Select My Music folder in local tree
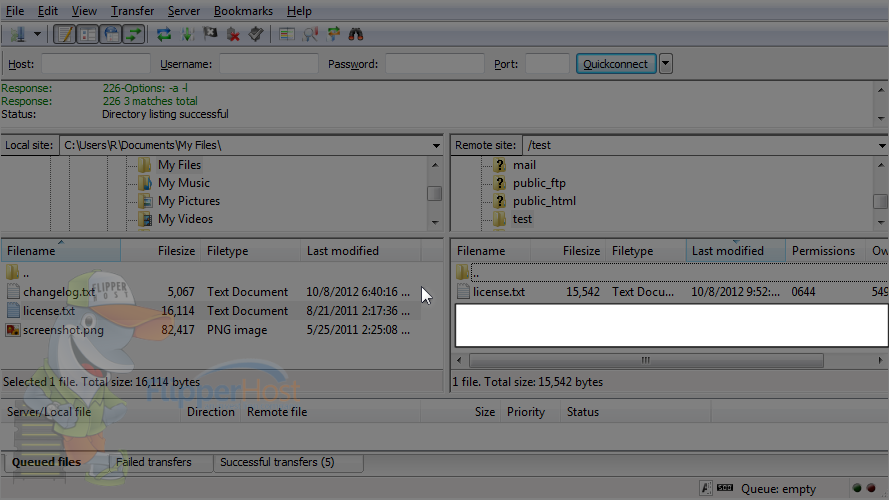Image resolution: width=889 pixels, height=500 pixels. 183,183
